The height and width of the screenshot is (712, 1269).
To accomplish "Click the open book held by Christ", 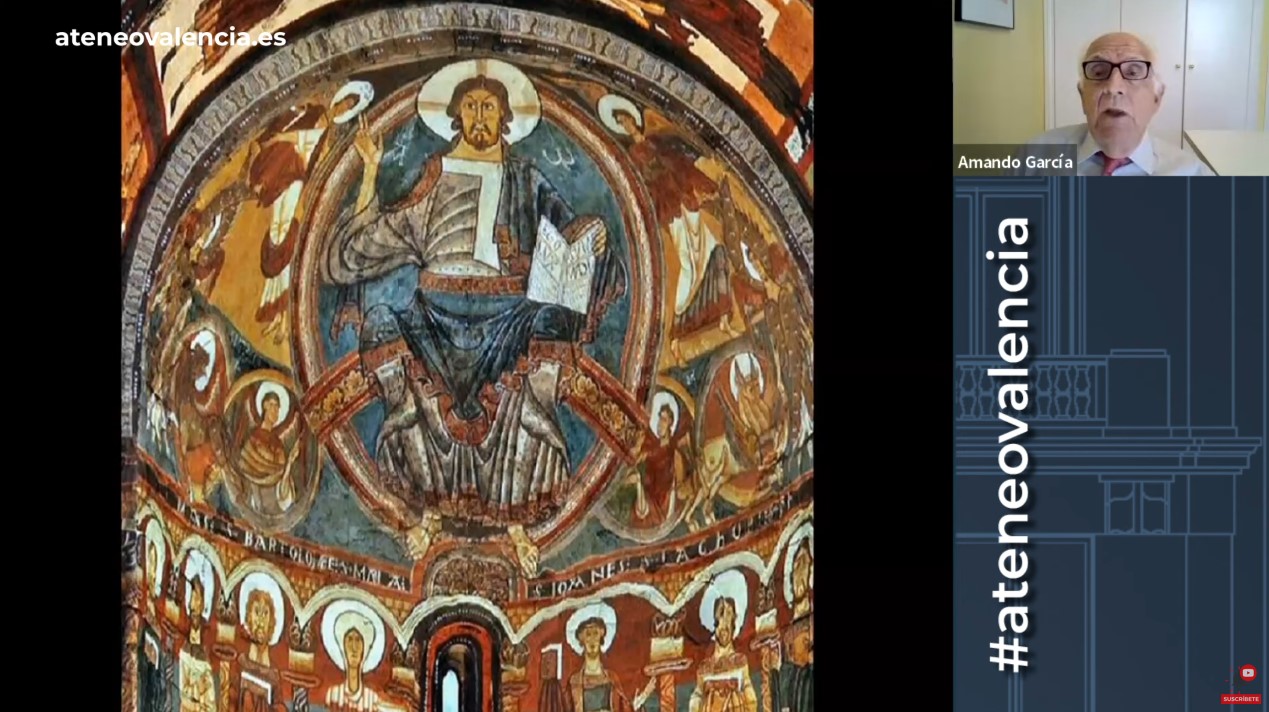I will pos(563,262).
